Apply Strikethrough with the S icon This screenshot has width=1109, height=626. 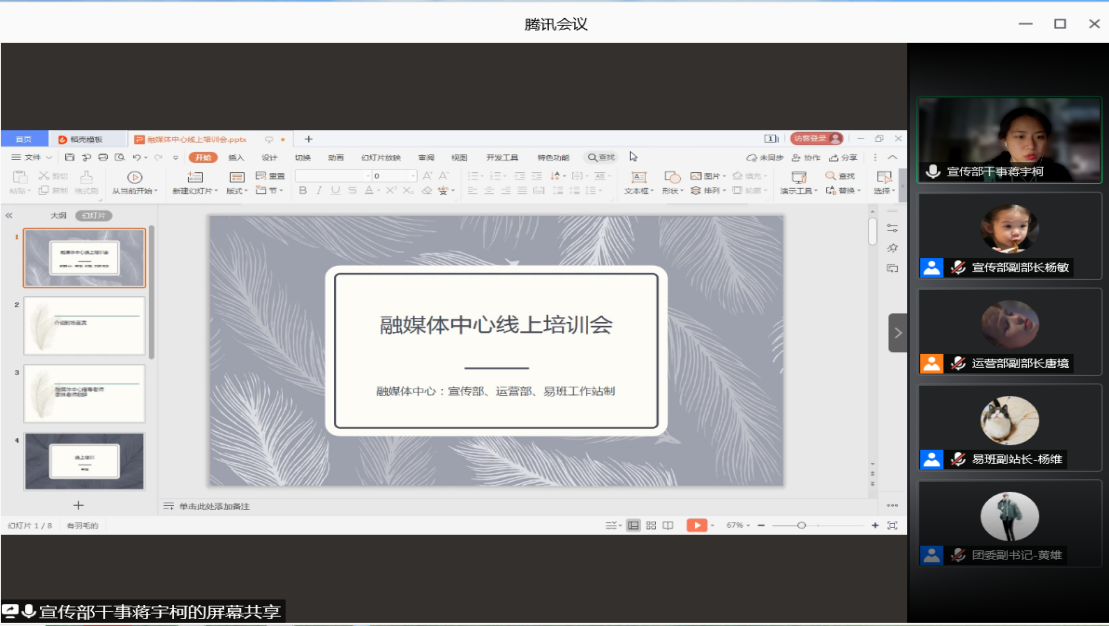352,190
